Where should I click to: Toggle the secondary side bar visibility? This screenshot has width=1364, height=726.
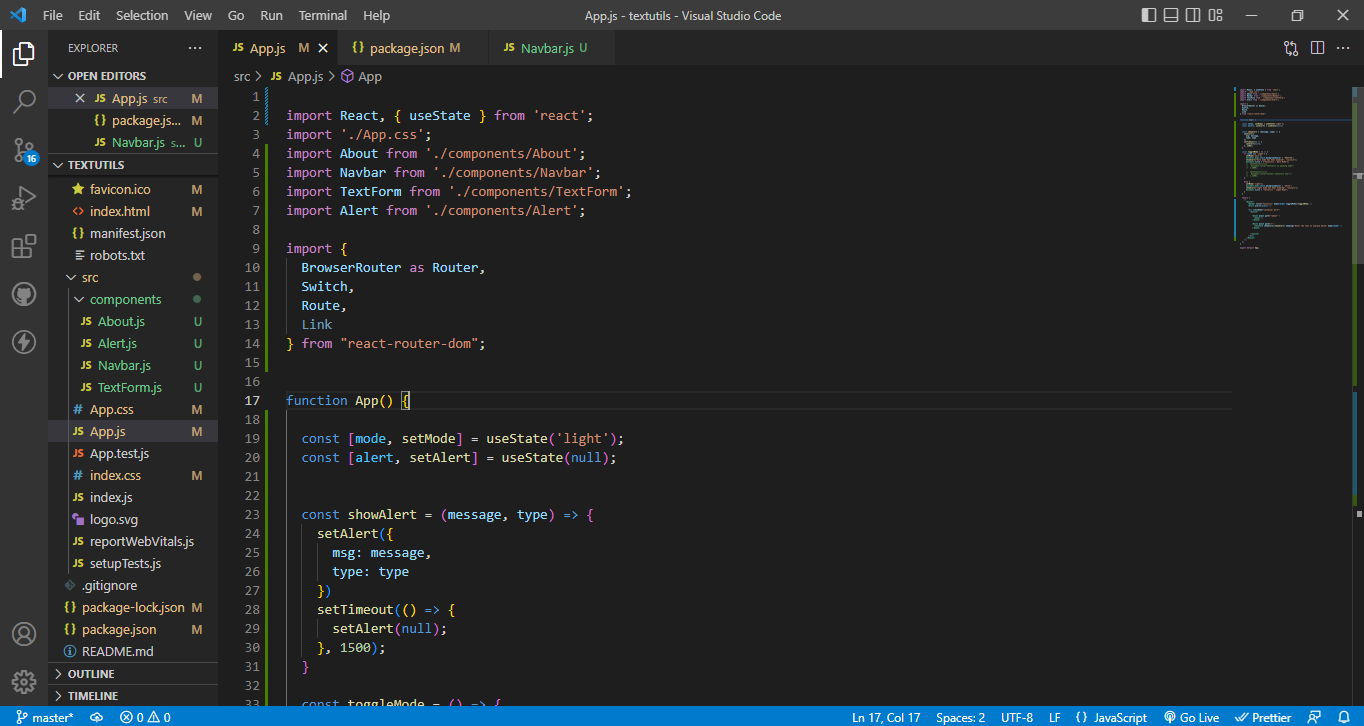(1193, 16)
